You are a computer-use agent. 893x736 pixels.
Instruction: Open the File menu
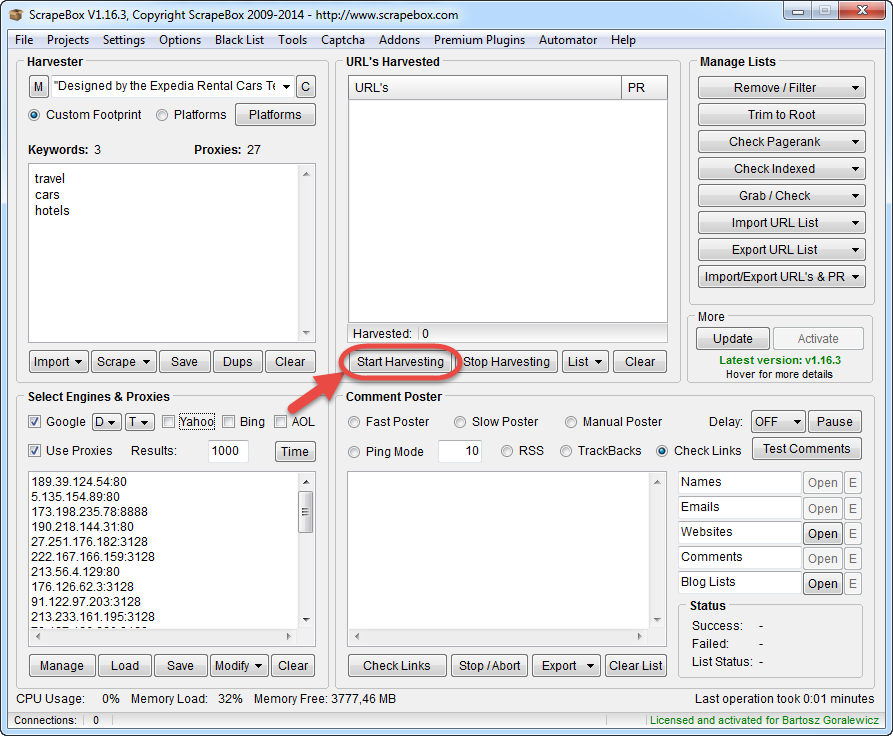[x=24, y=40]
